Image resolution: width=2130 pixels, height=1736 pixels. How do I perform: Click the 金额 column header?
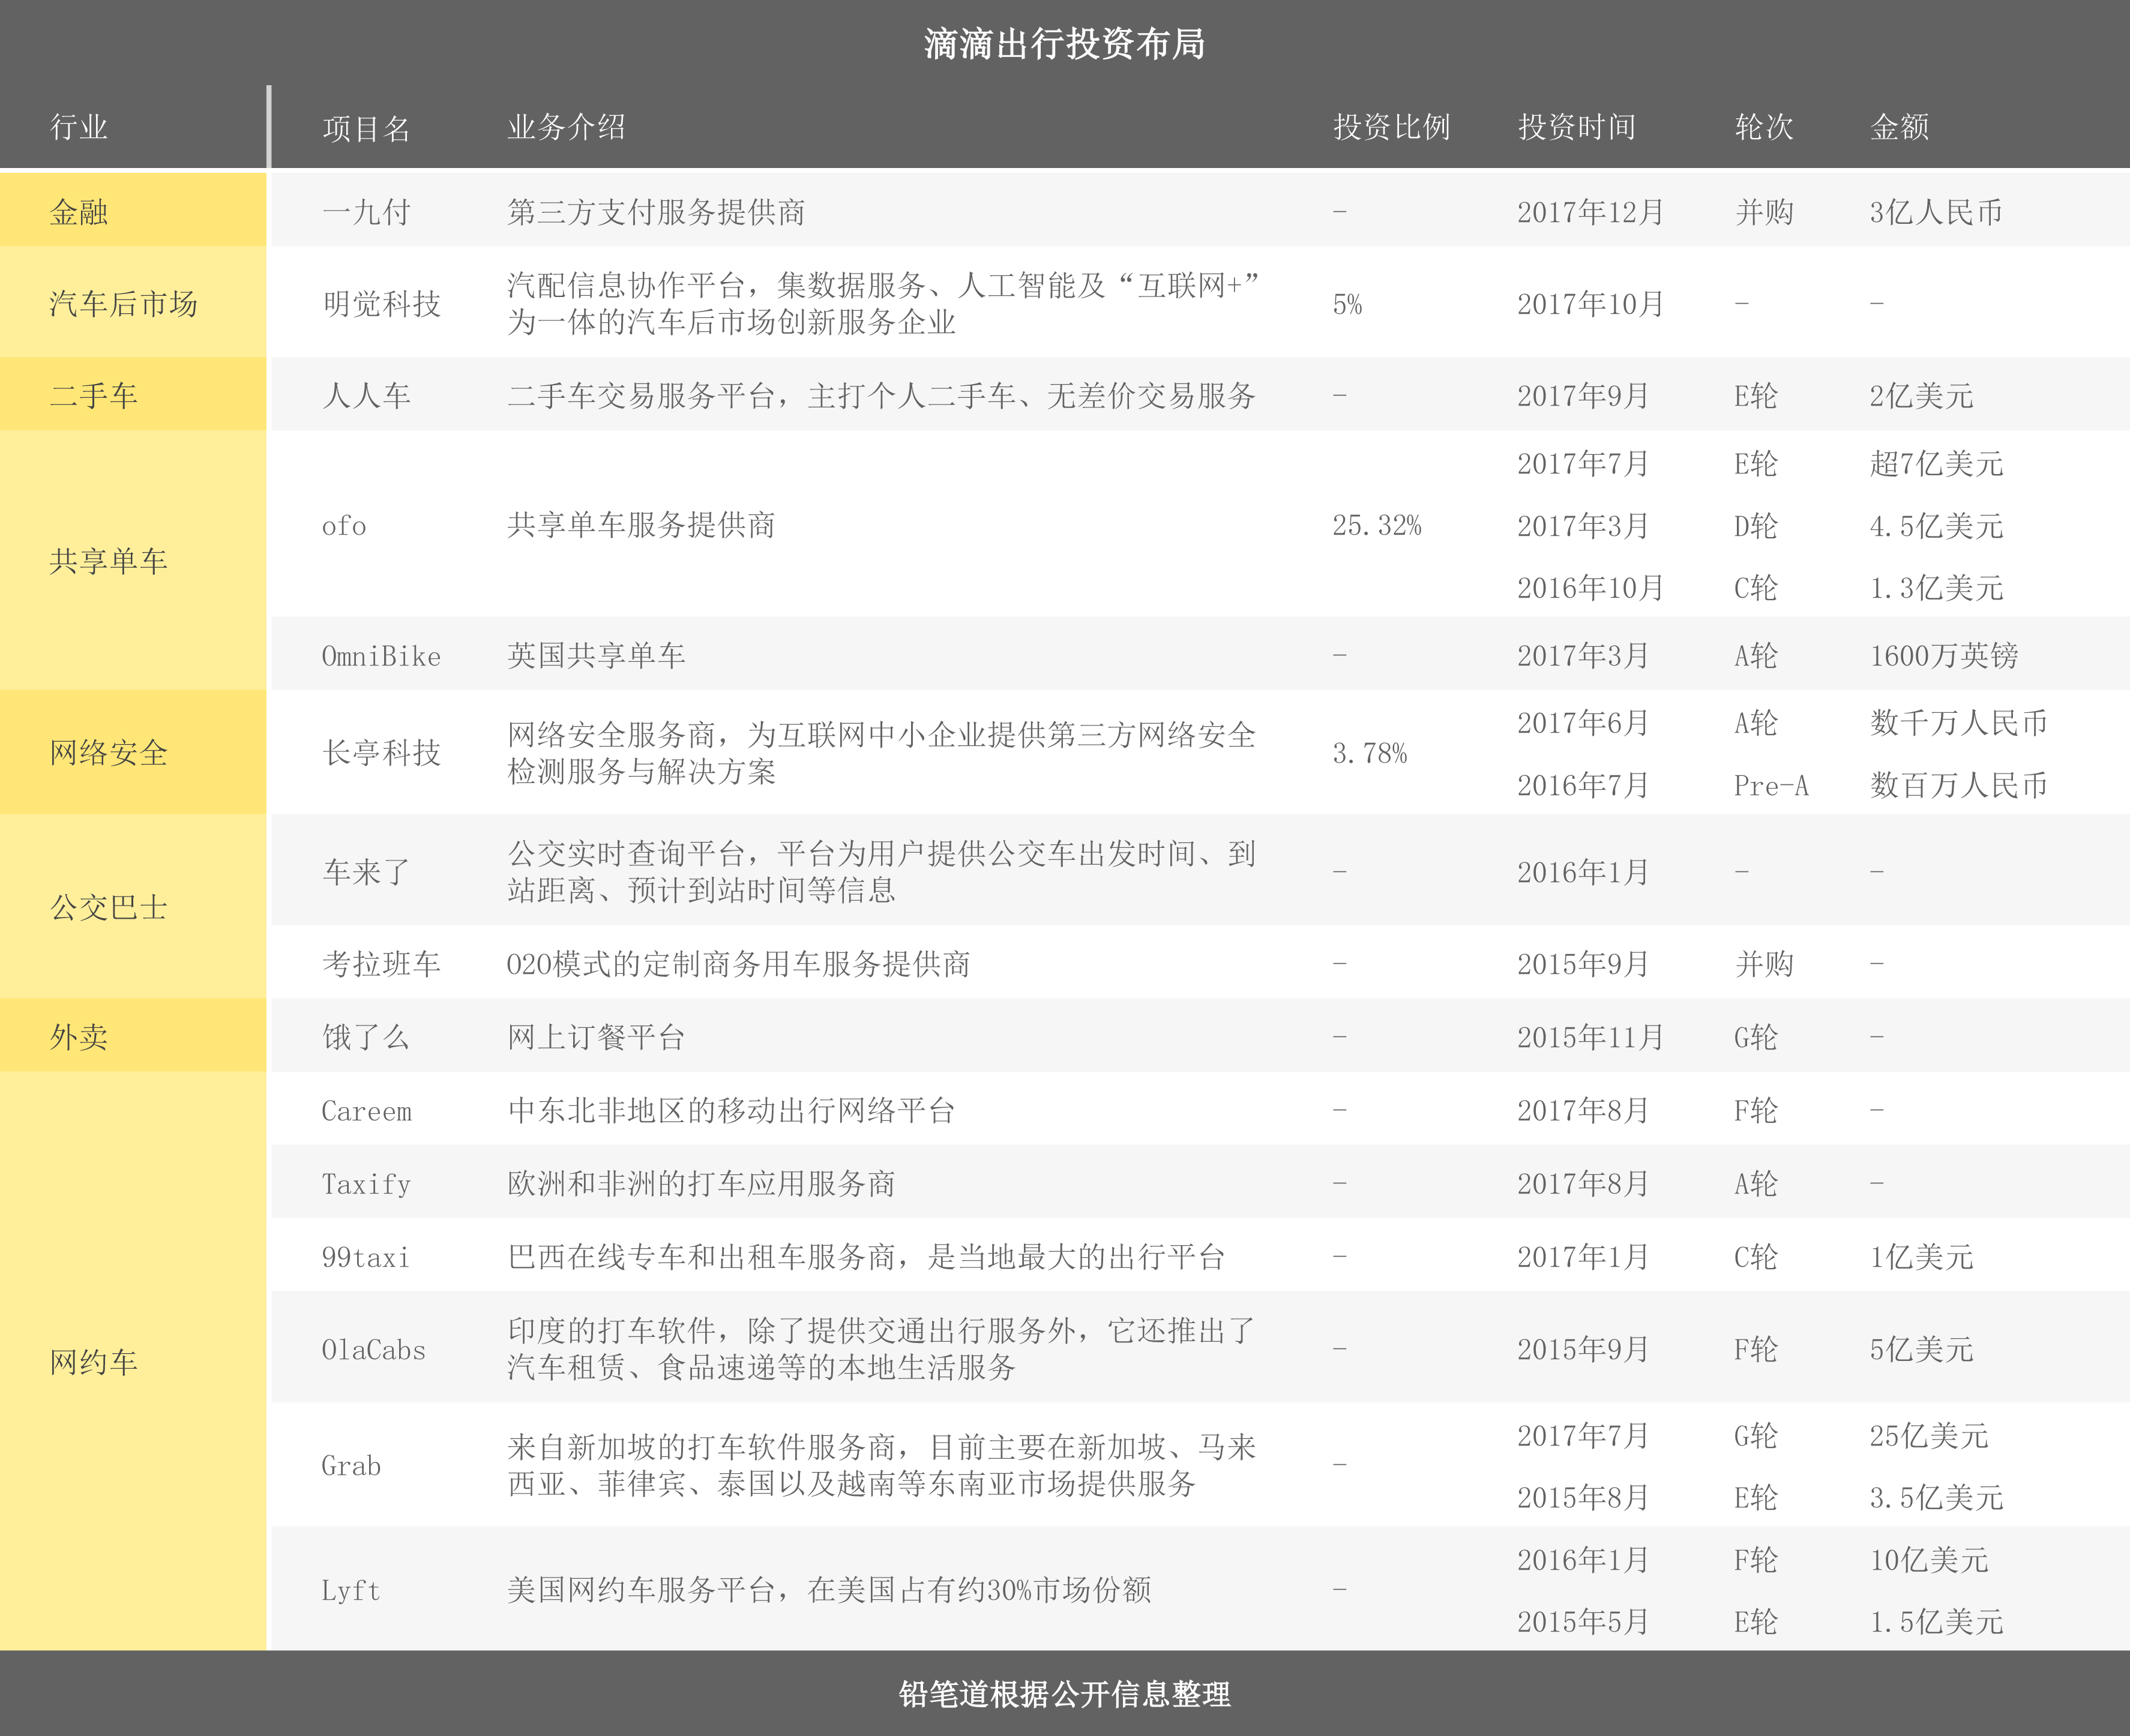point(1899,127)
